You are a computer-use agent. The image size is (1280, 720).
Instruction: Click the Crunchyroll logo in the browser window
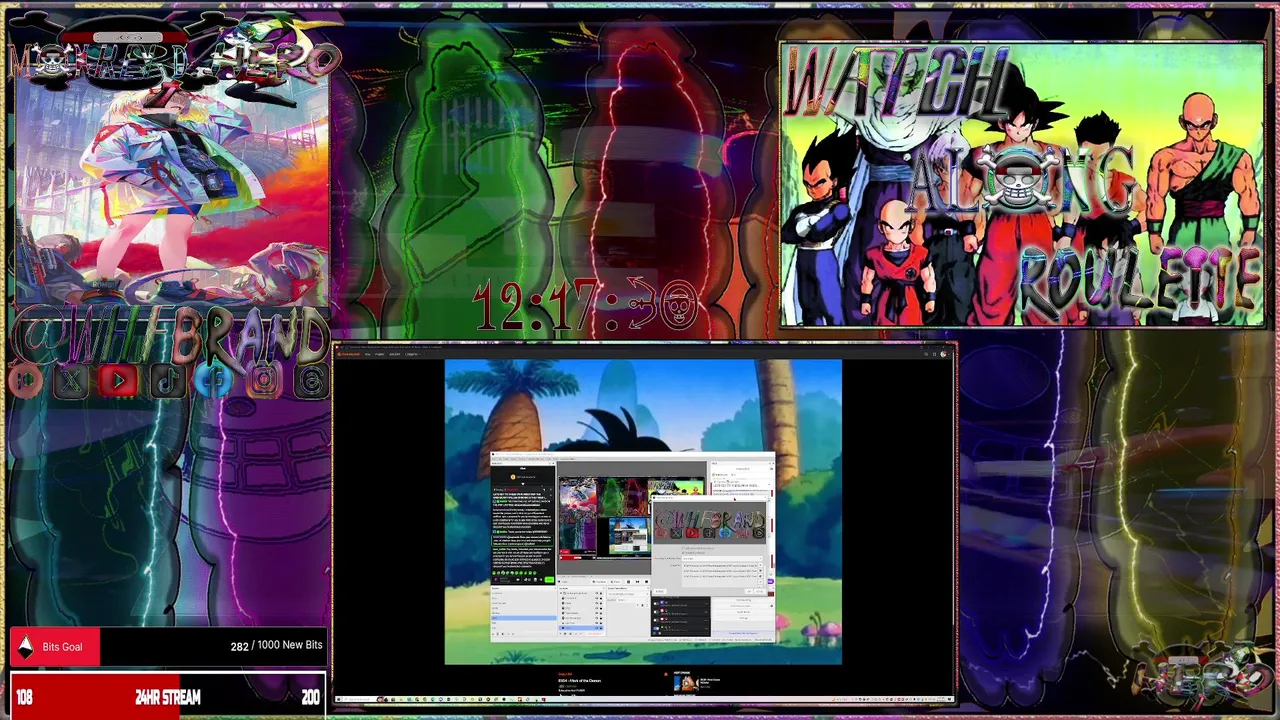pos(350,354)
